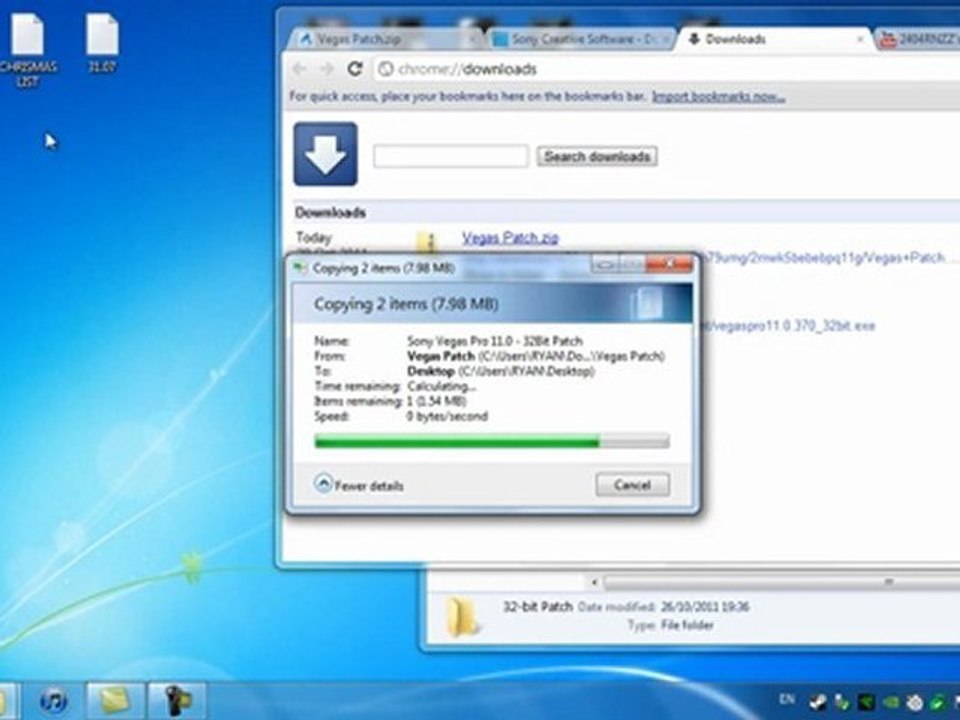Open the CHRISMAS LIST desktop file
Viewport: 960px width, 720px height.
point(28,50)
